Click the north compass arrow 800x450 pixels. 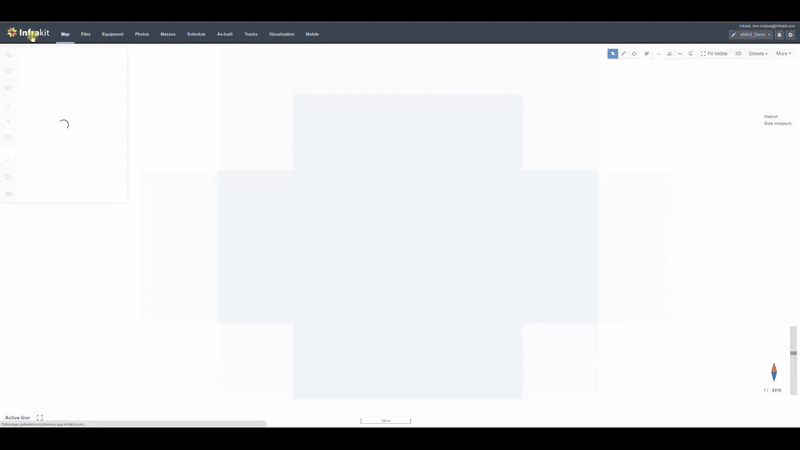click(x=774, y=372)
